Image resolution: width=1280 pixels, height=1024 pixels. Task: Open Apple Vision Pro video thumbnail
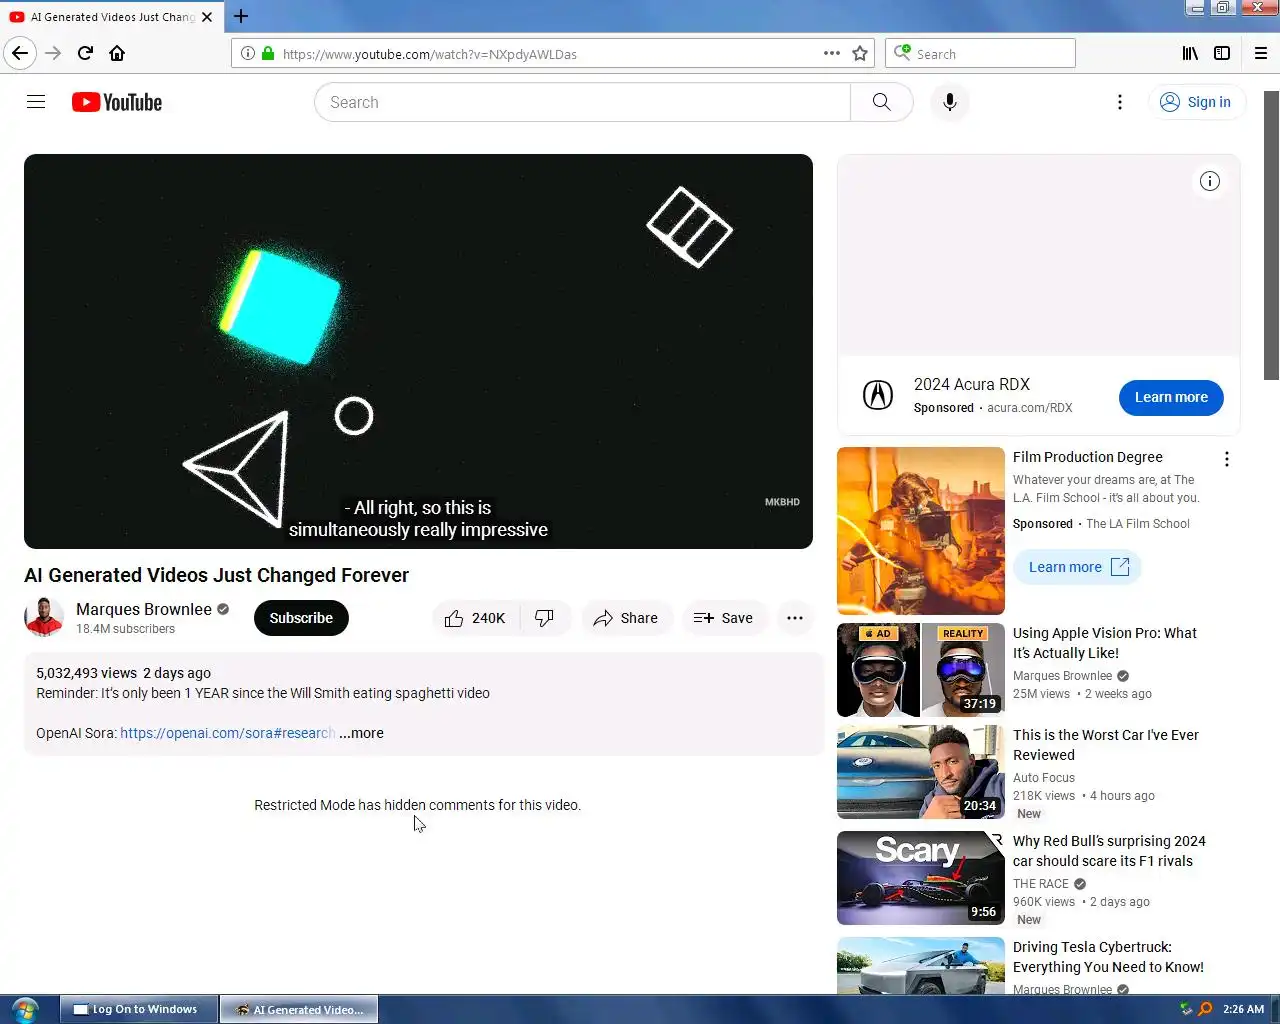[x=921, y=670]
